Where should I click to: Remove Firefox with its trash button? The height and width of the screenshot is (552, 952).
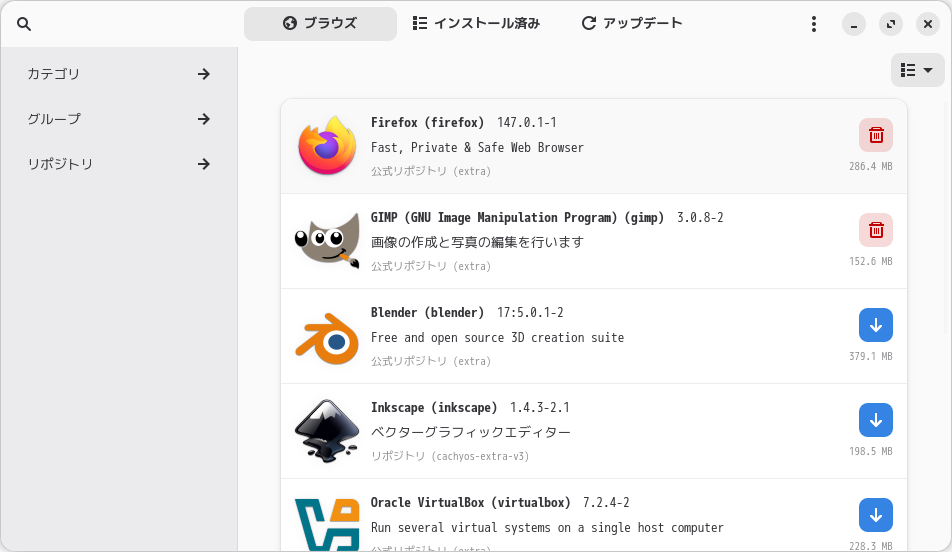(876, 135)
